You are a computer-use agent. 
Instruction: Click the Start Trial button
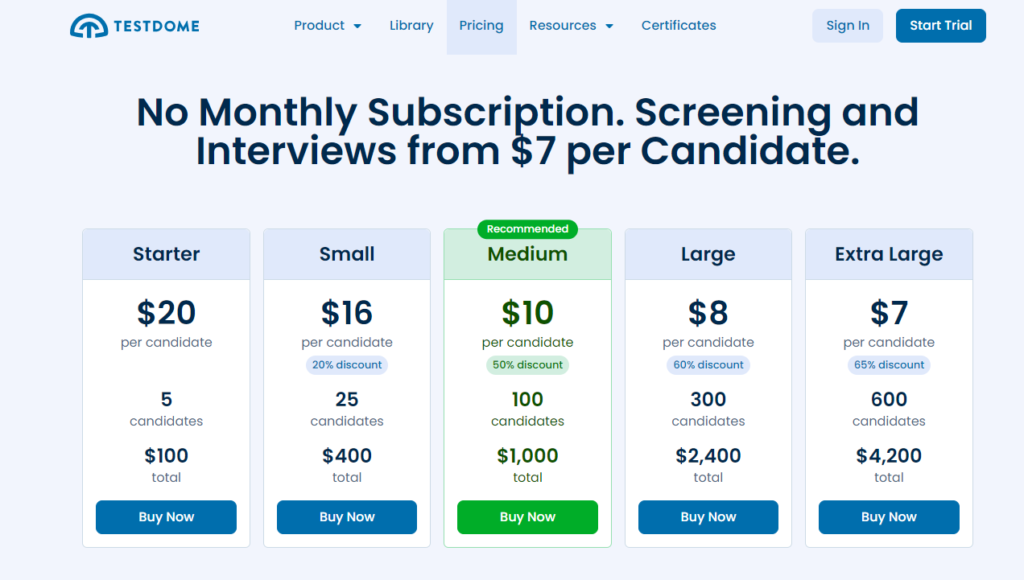(x=940, y=25)
